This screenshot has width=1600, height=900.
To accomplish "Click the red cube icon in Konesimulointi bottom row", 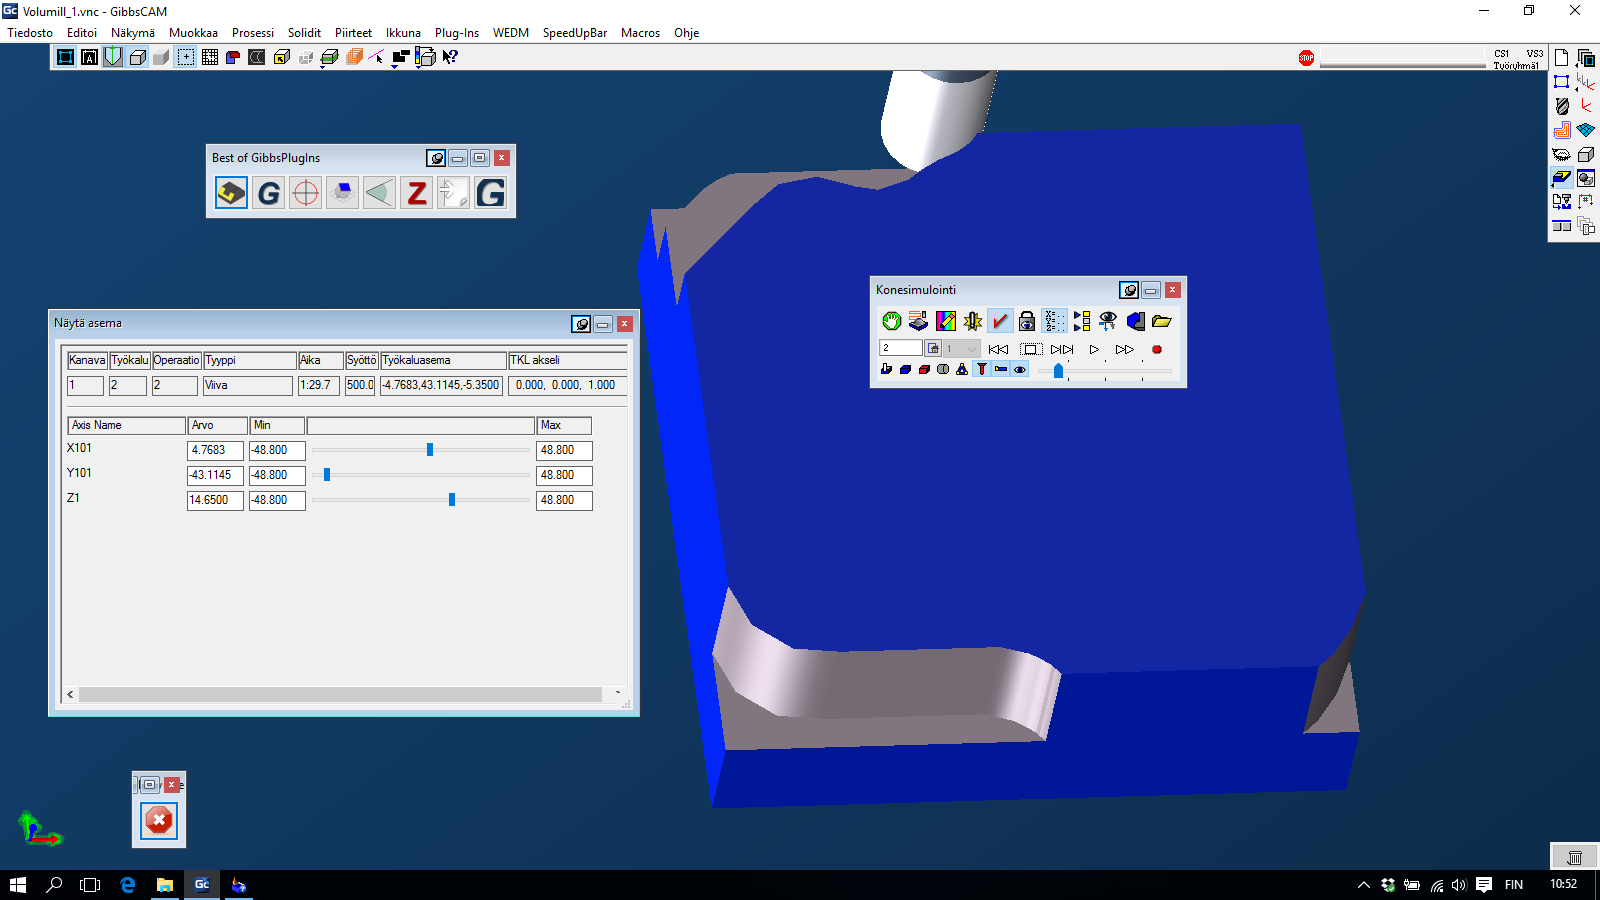I will (x=924, y=369).
